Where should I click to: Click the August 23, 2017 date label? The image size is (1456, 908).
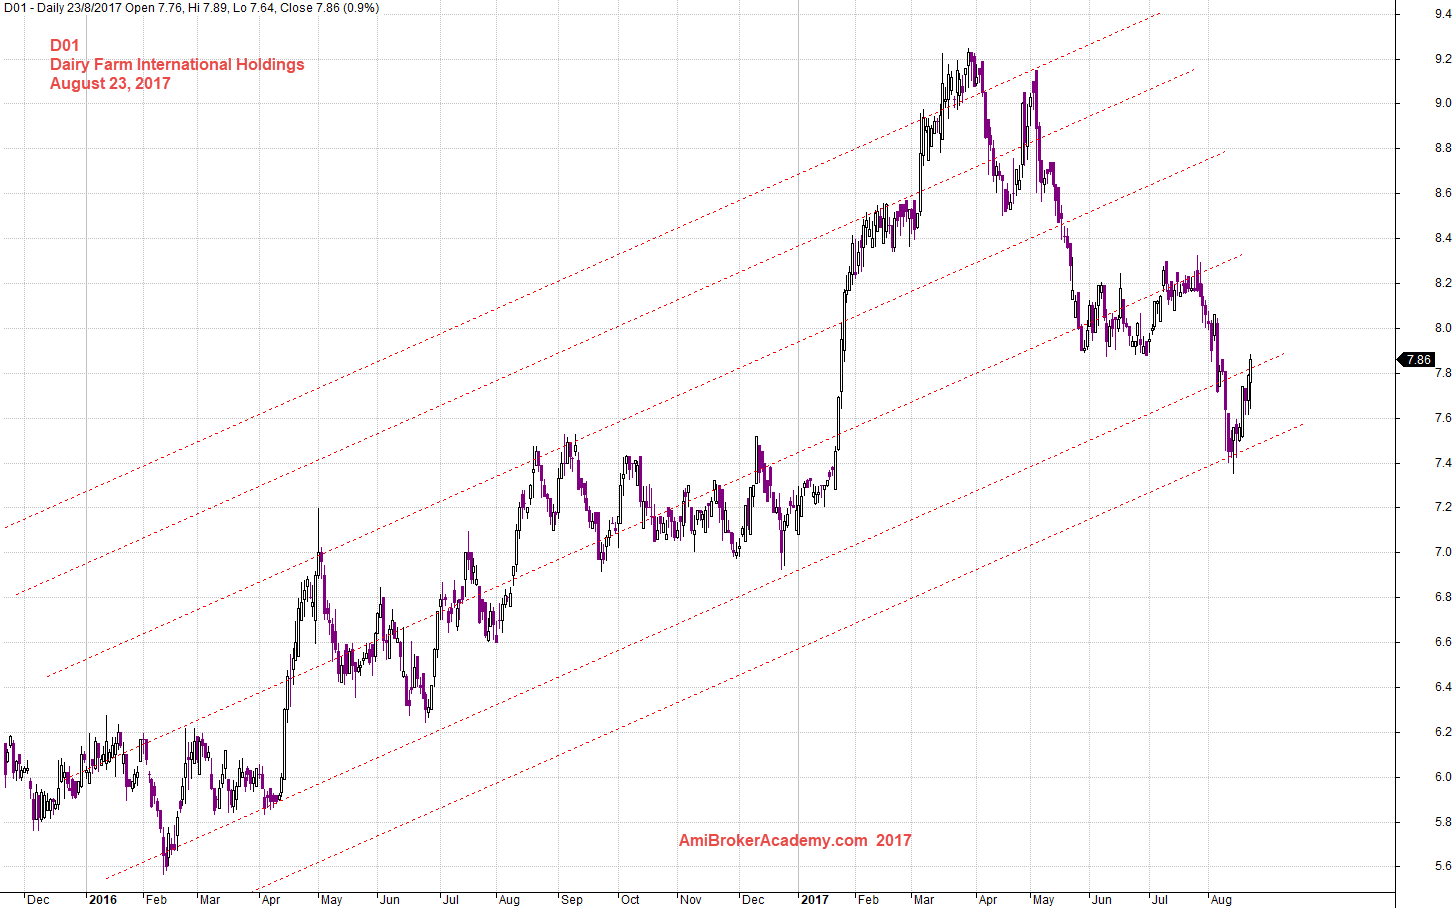[x=110, y=83]
